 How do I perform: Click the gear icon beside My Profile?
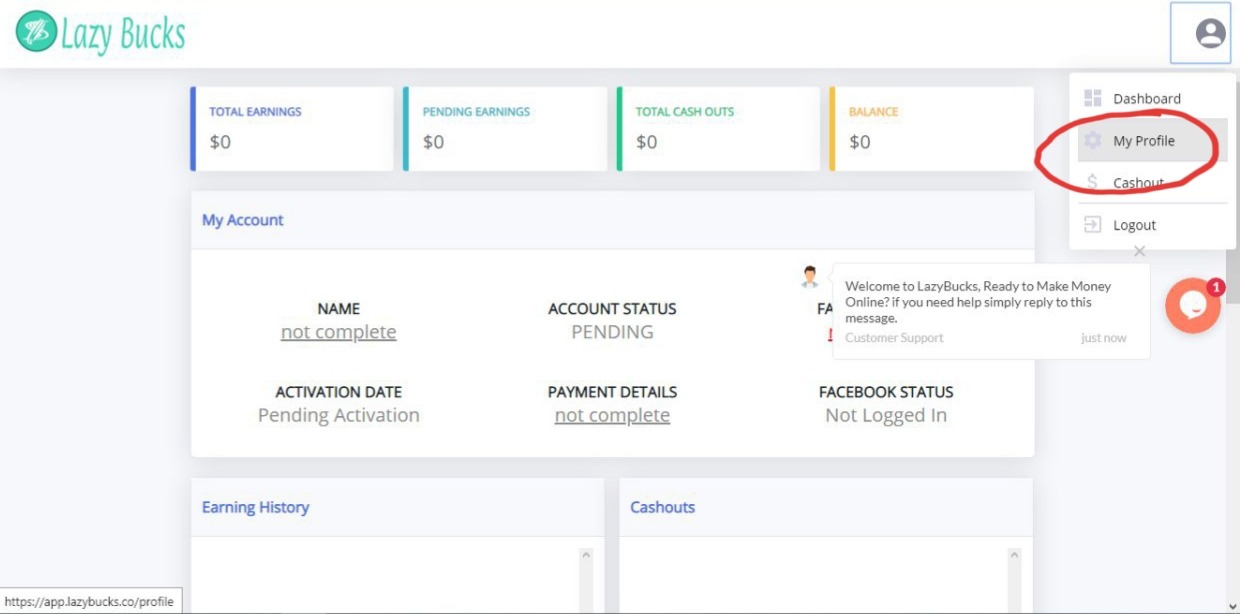(1093, 141)
